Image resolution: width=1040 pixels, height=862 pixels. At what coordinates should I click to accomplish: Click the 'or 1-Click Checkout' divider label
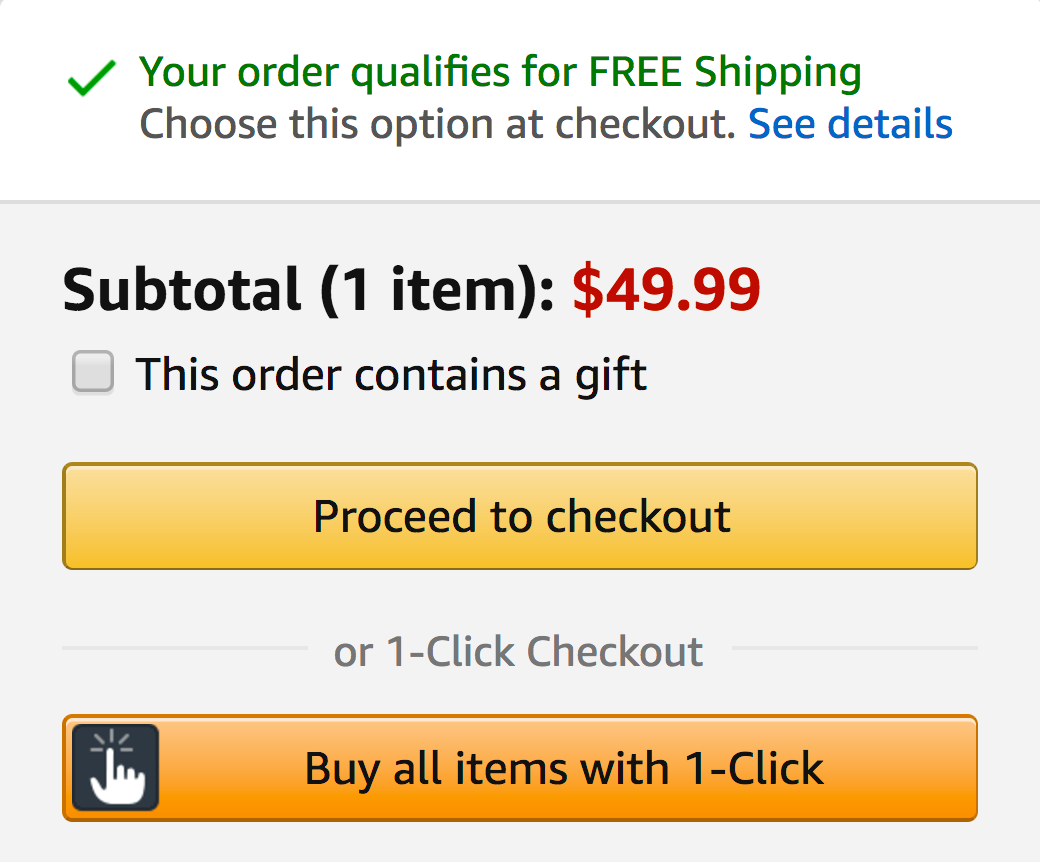(519, 651)
